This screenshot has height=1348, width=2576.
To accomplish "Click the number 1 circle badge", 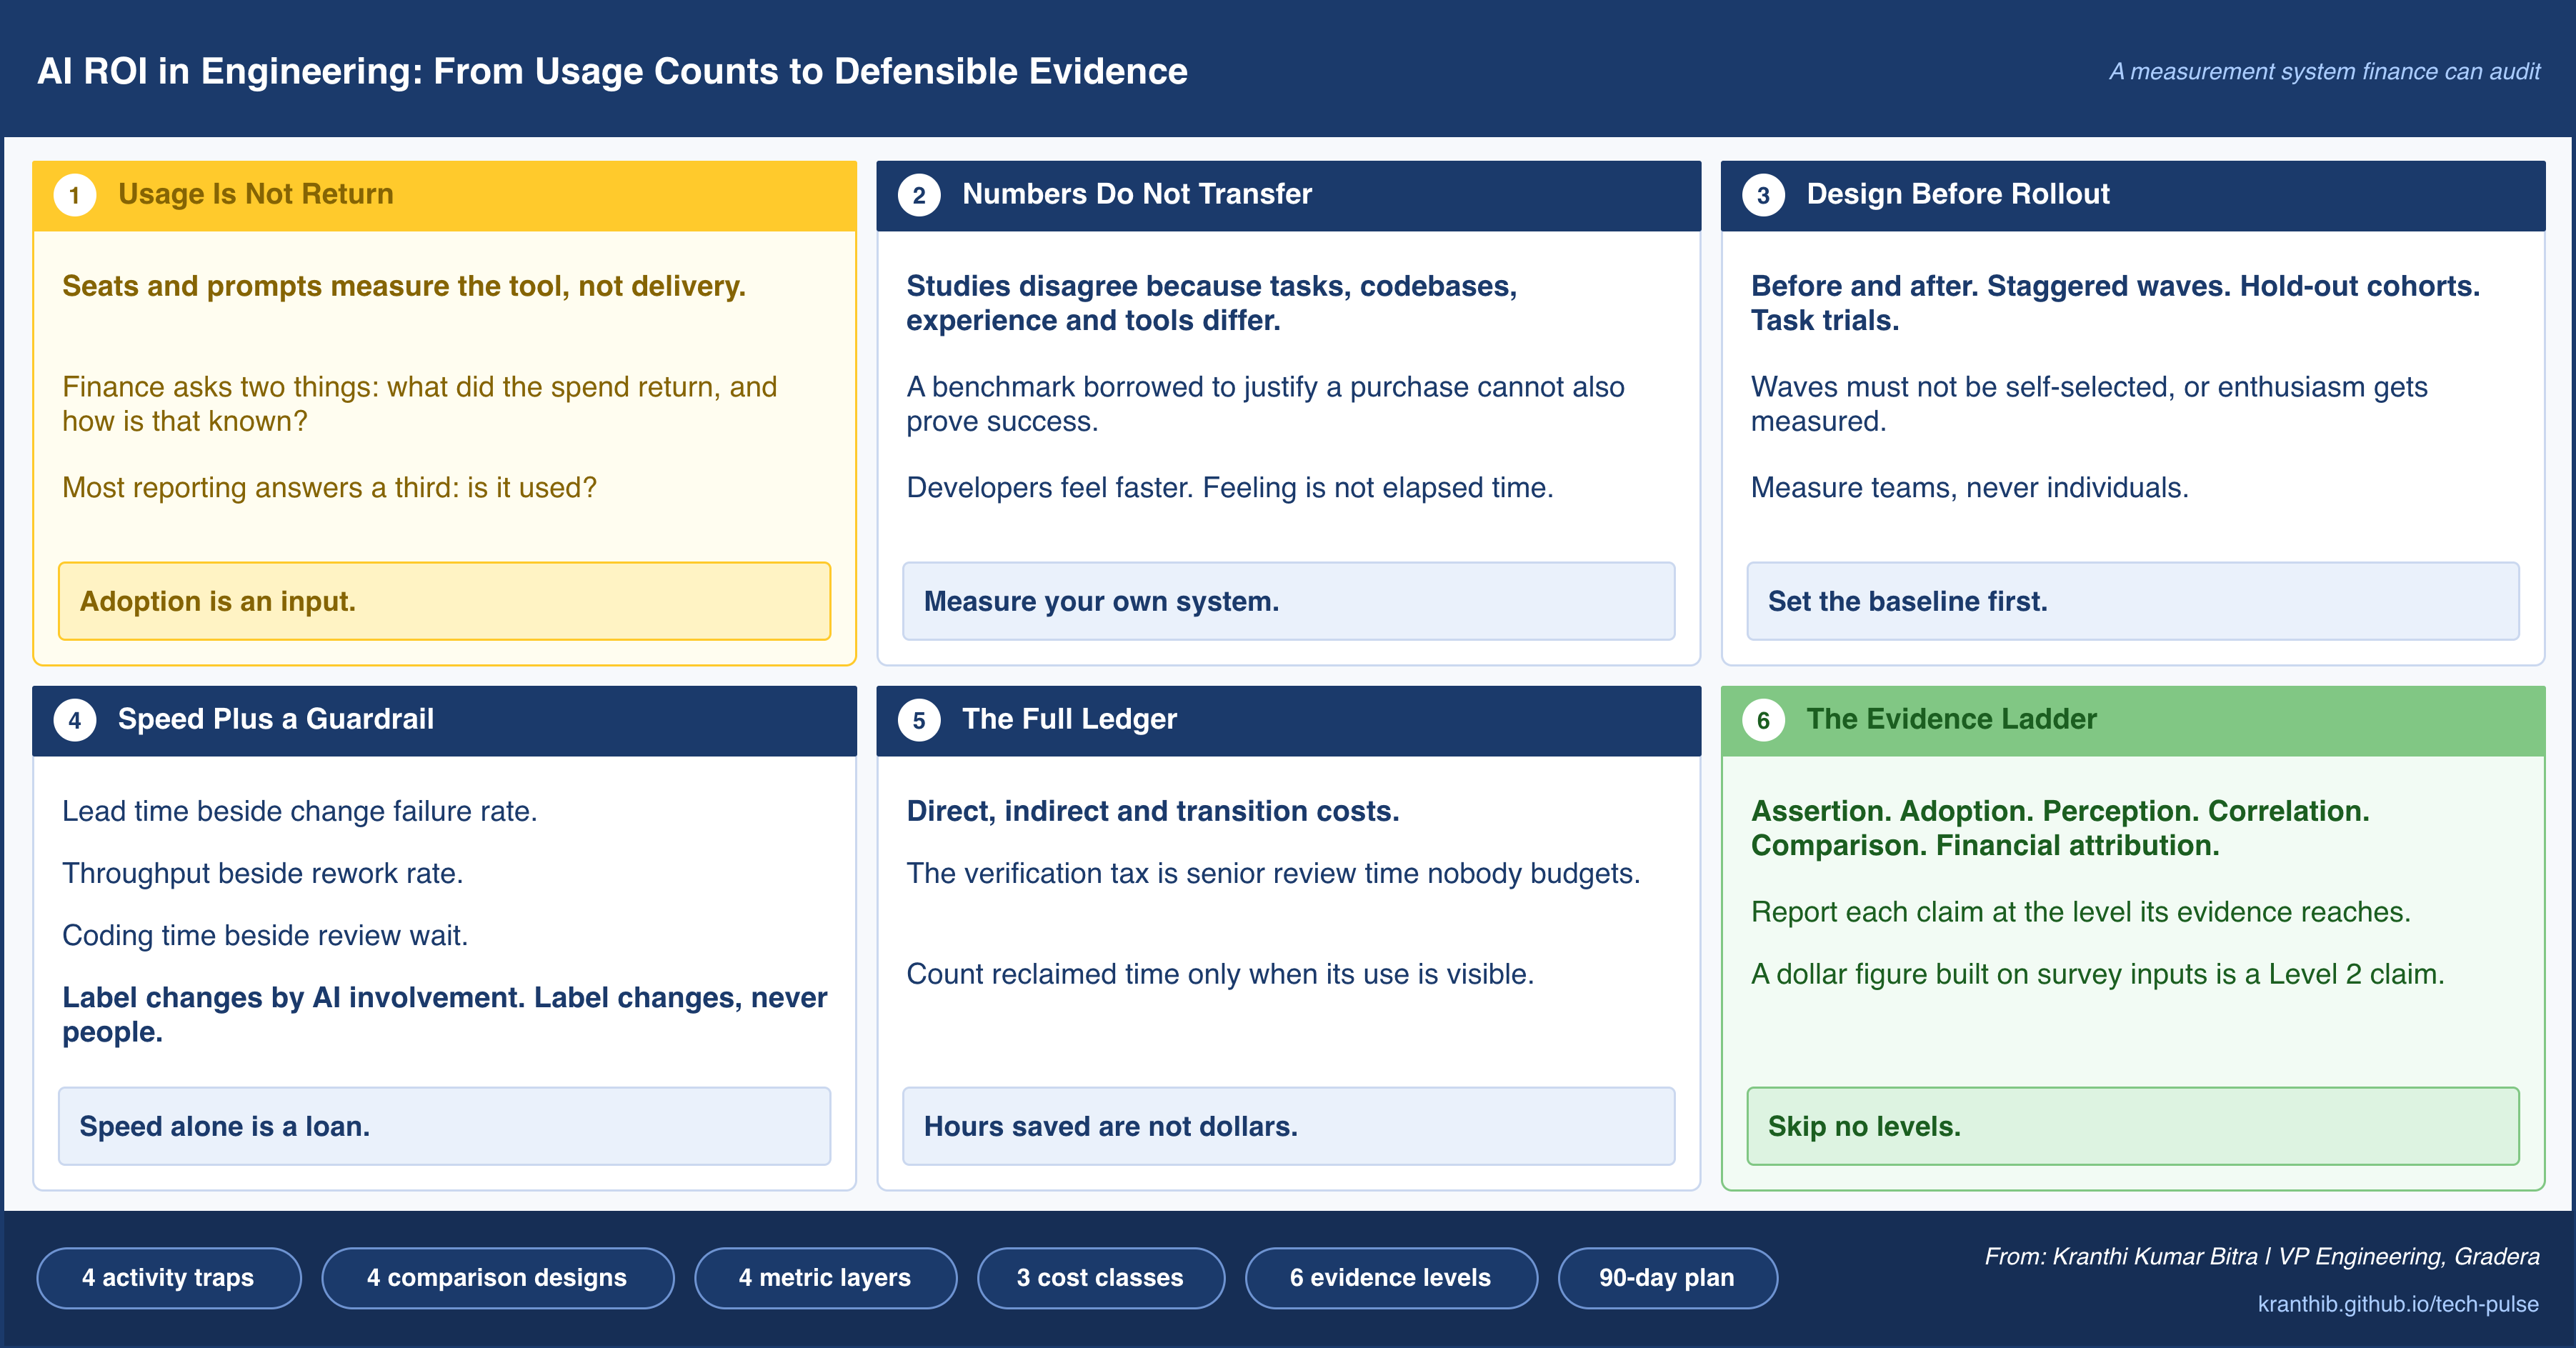I will coord(74,195).
